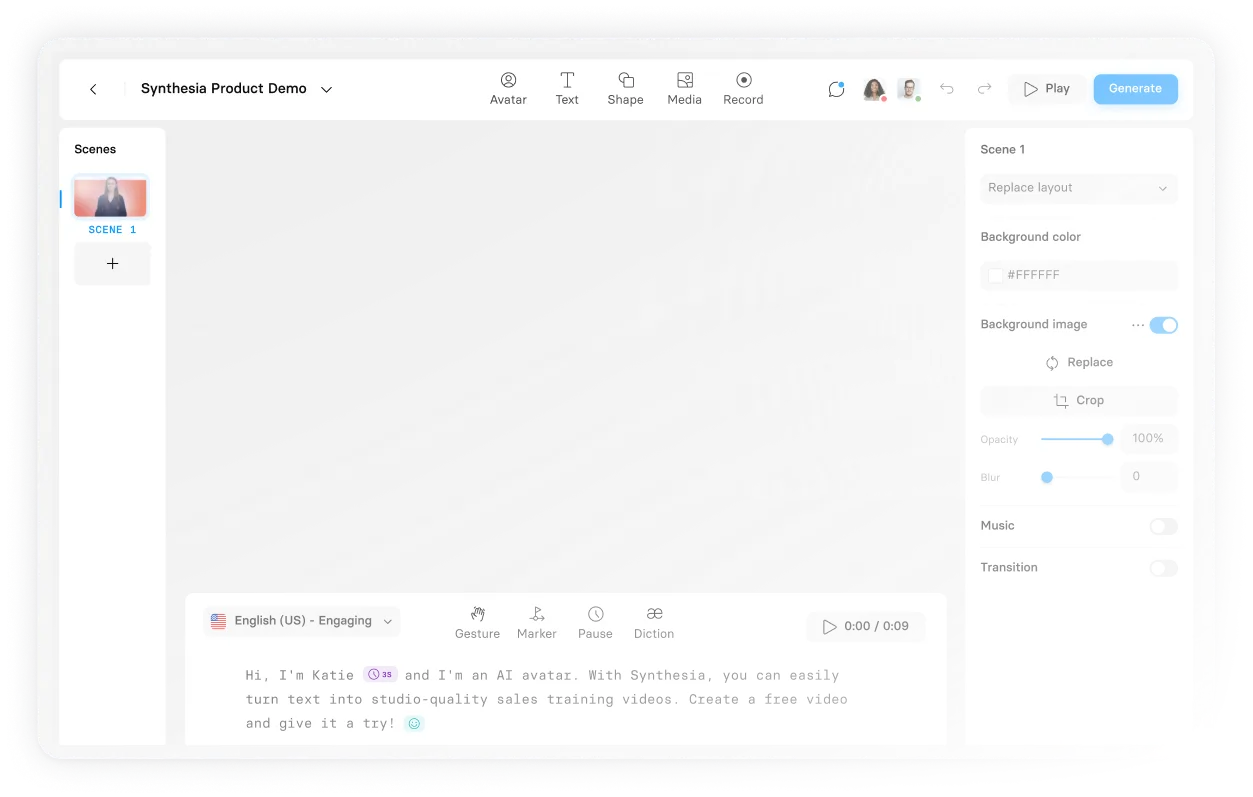
Task: Go back using the left chevron
Action: click(93, 89)
